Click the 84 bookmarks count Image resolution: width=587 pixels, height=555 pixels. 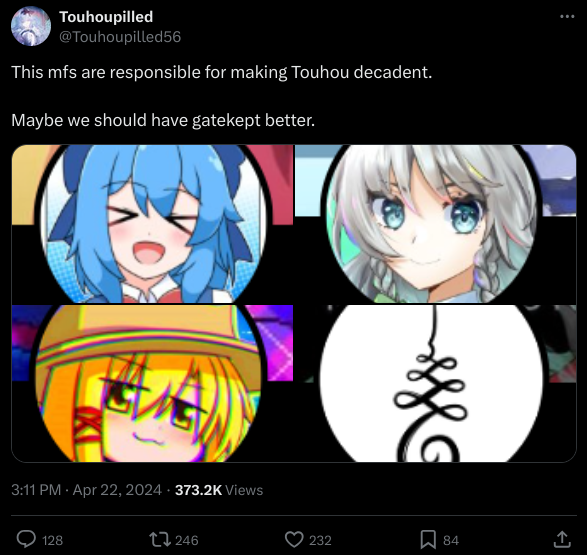click(x=451, y=540)
